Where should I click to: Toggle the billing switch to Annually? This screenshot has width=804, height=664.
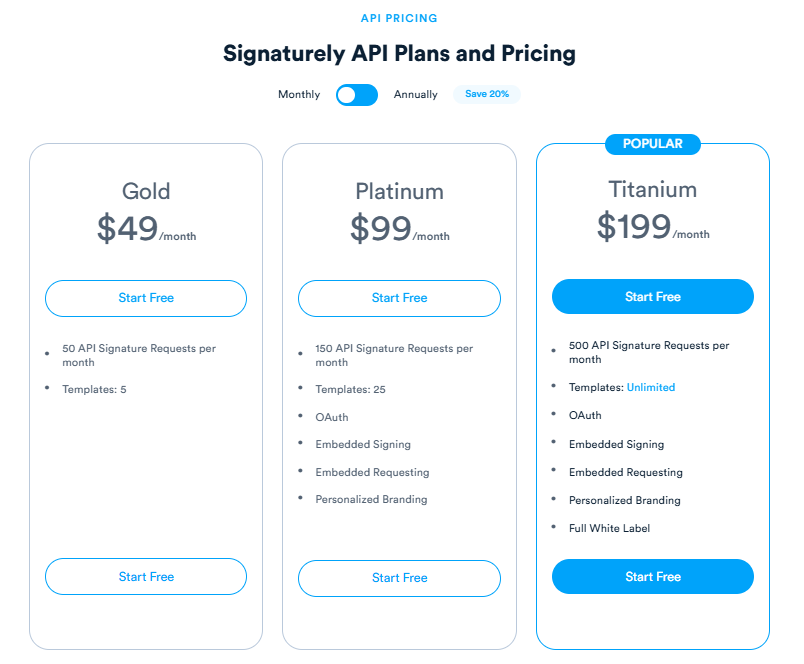tap(356, 94)
